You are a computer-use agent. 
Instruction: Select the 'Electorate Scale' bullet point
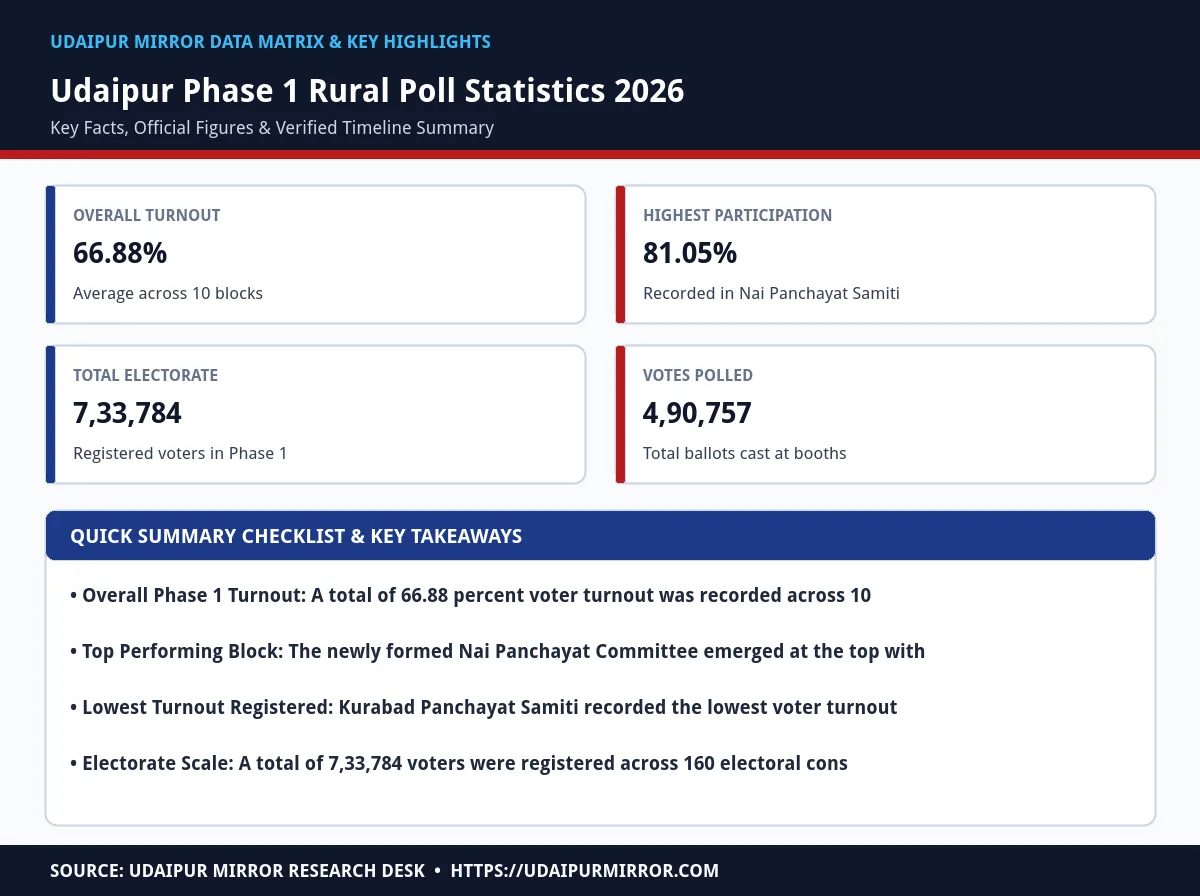tap(459, 764)
